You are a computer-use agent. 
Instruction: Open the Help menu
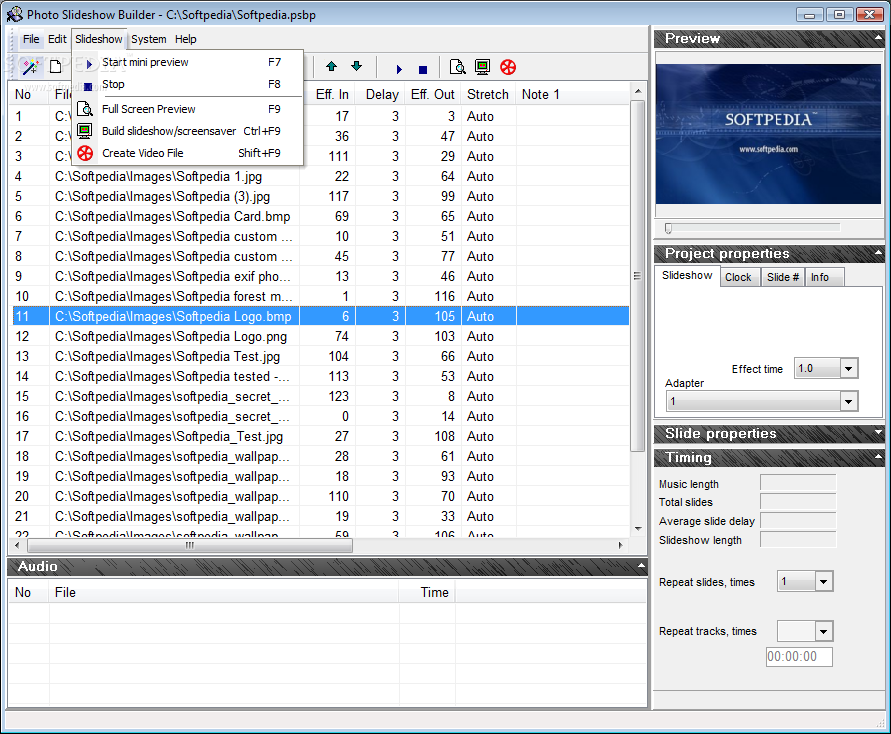(x=185, y=39)
